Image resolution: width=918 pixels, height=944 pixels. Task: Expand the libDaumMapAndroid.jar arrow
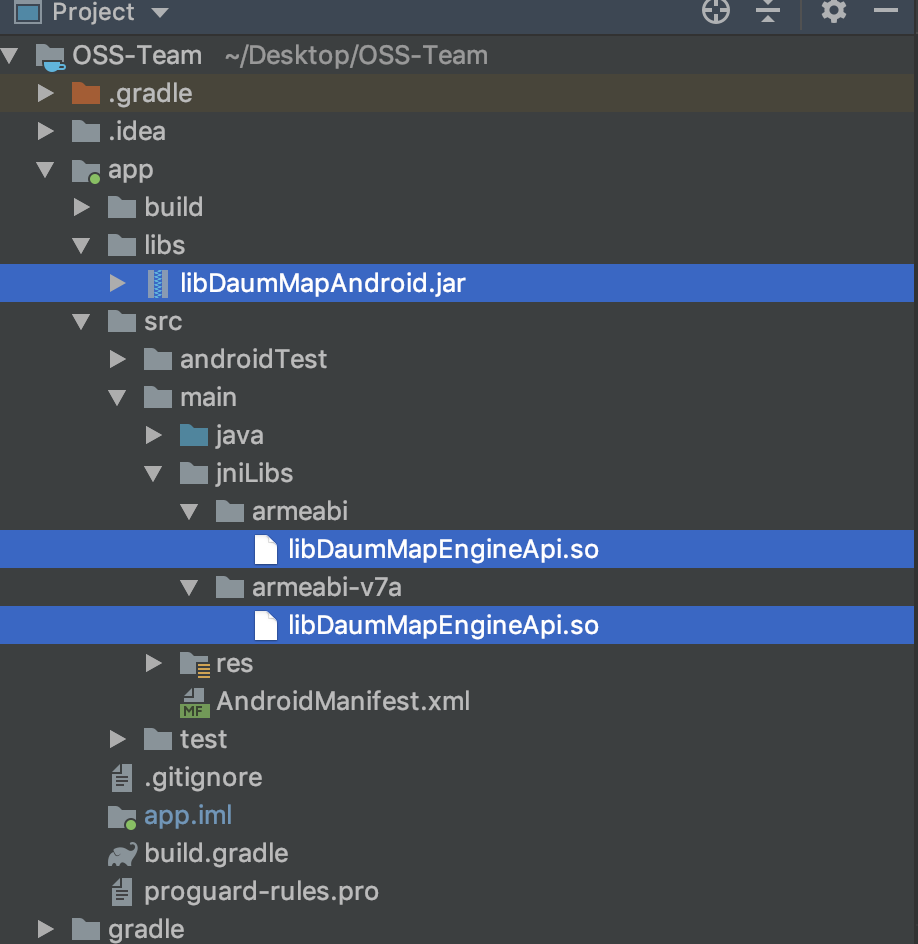click(x=117, y=283)
